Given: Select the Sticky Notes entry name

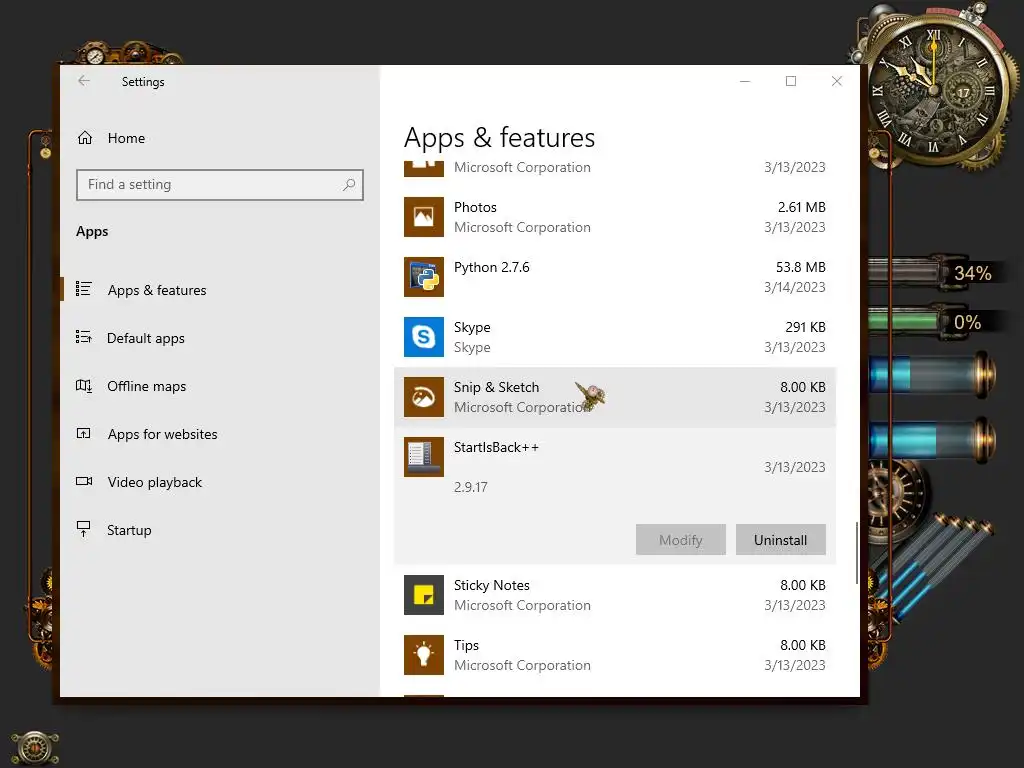Looking at the screenshot, I should pos(492,585).
